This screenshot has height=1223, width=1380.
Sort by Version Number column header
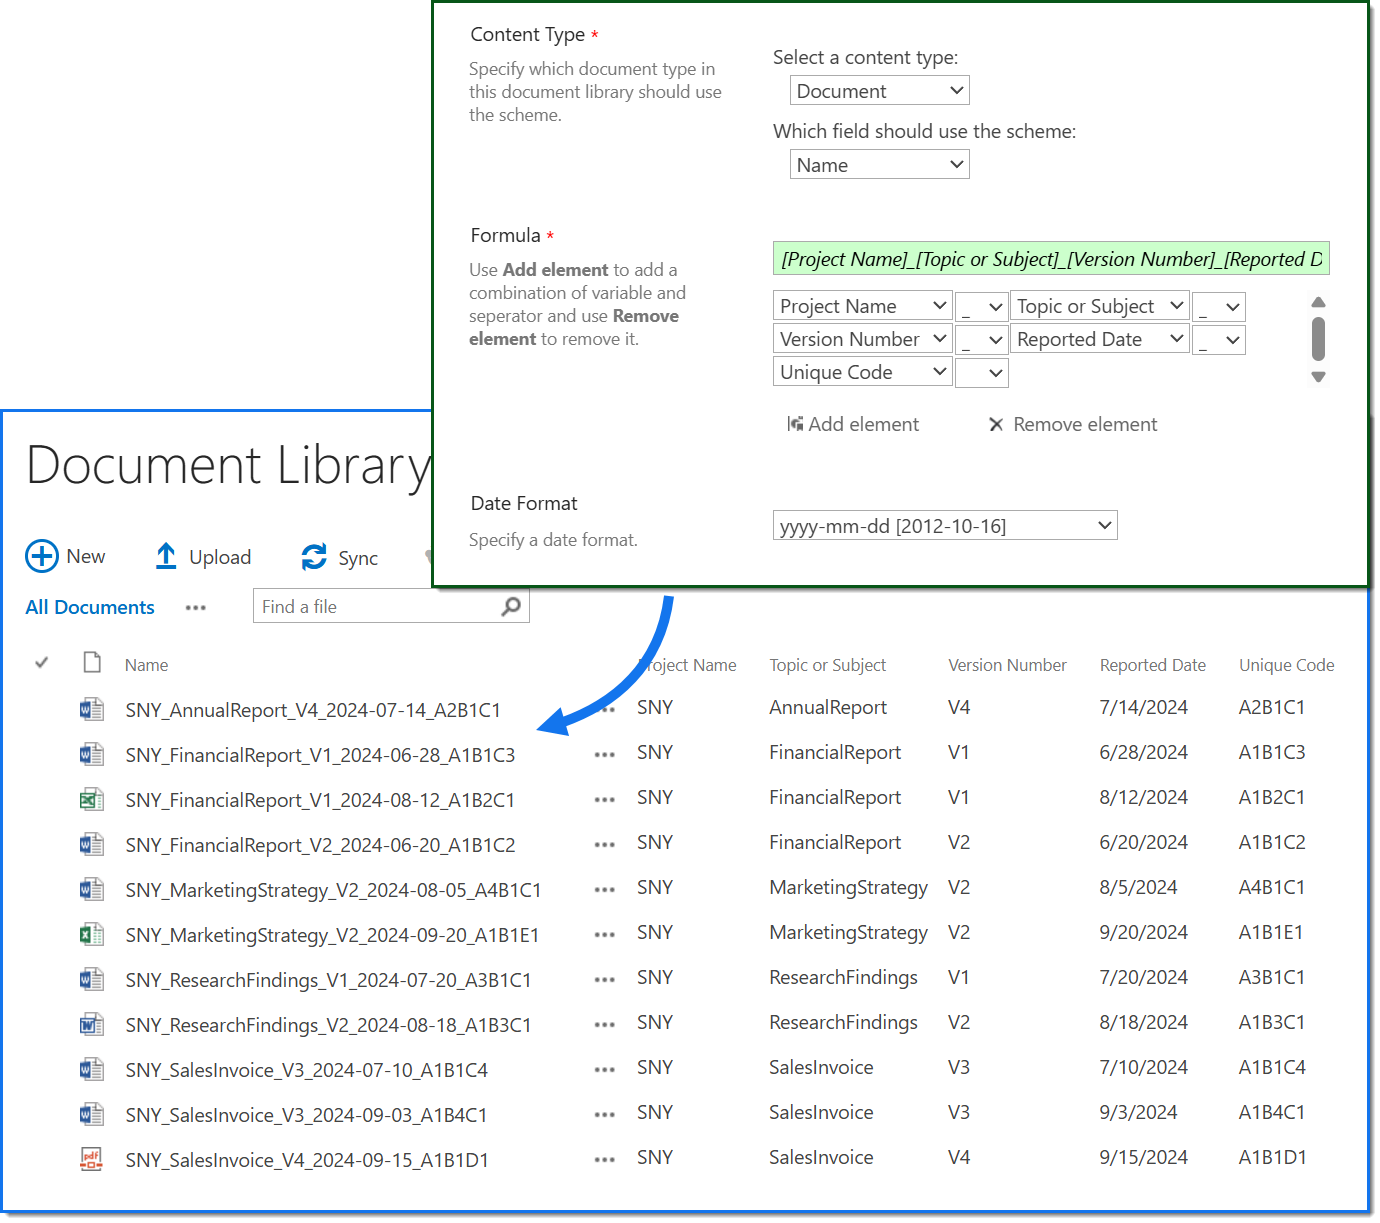tap(1007, 665)
